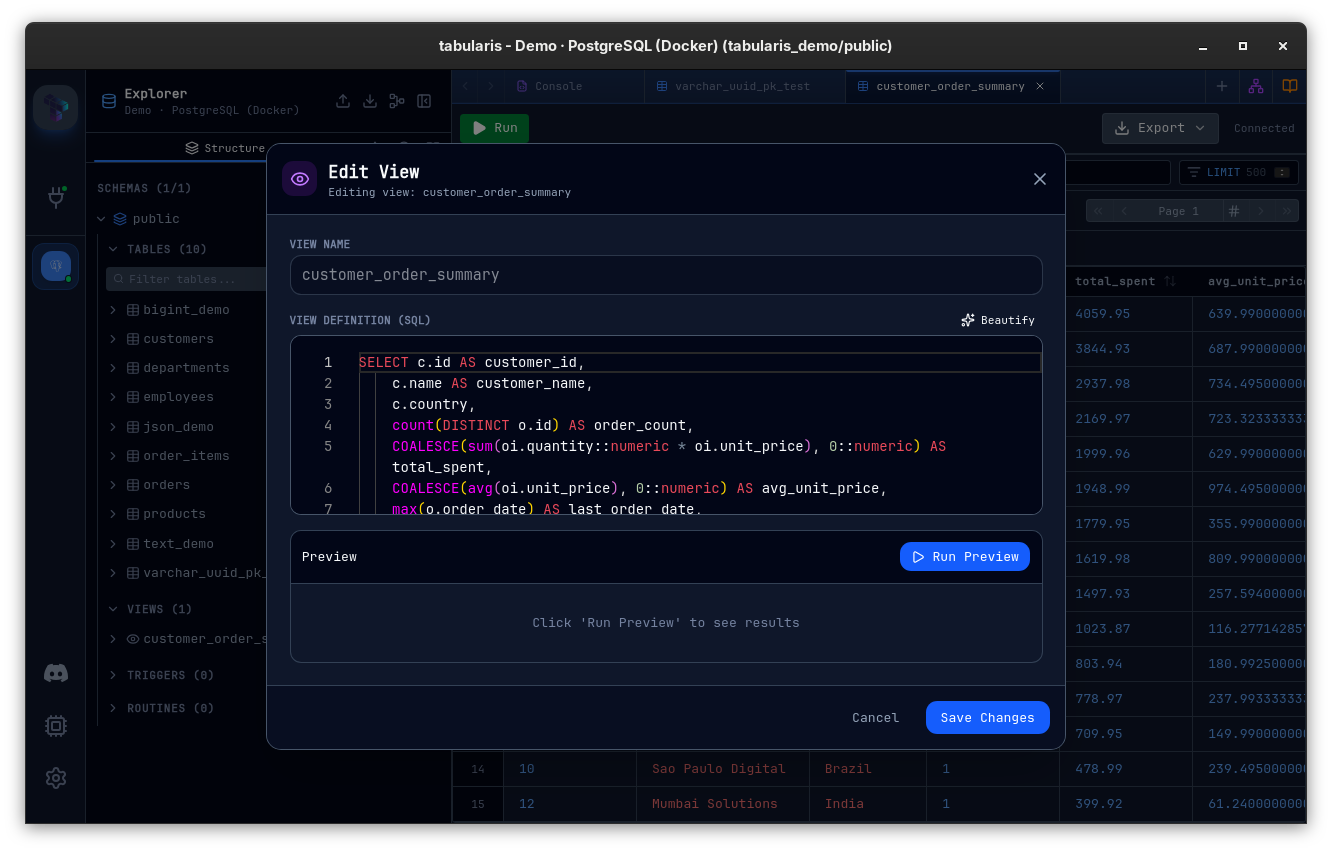Open the connections plug icon
Screen dimensions: 1332x852
(56, 197)
